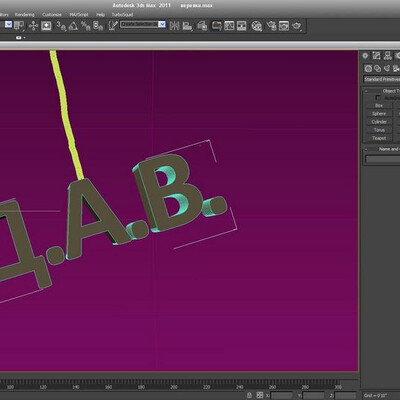Switch to the Hierarchy panel tab
400x400 pixels.
(388, 56)
